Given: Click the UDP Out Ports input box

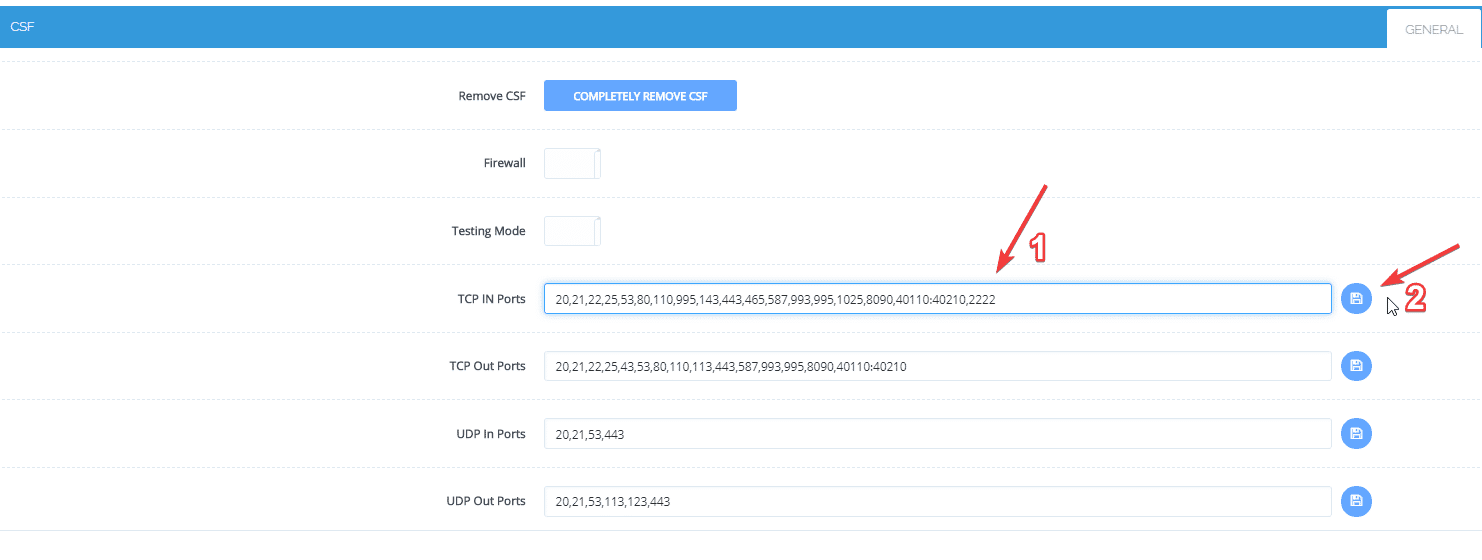Looking at the screenshot, I should (x=937, y=501).
